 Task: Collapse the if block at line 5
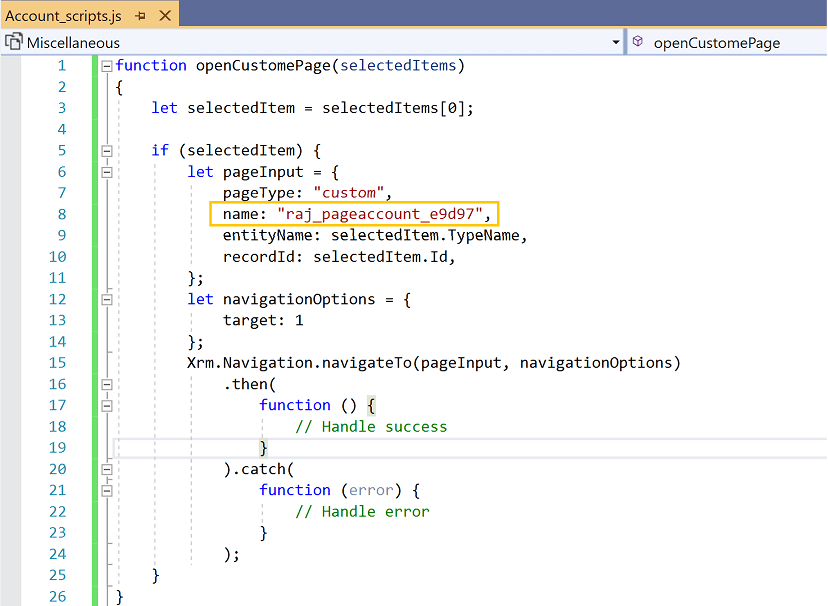[107, 151]
